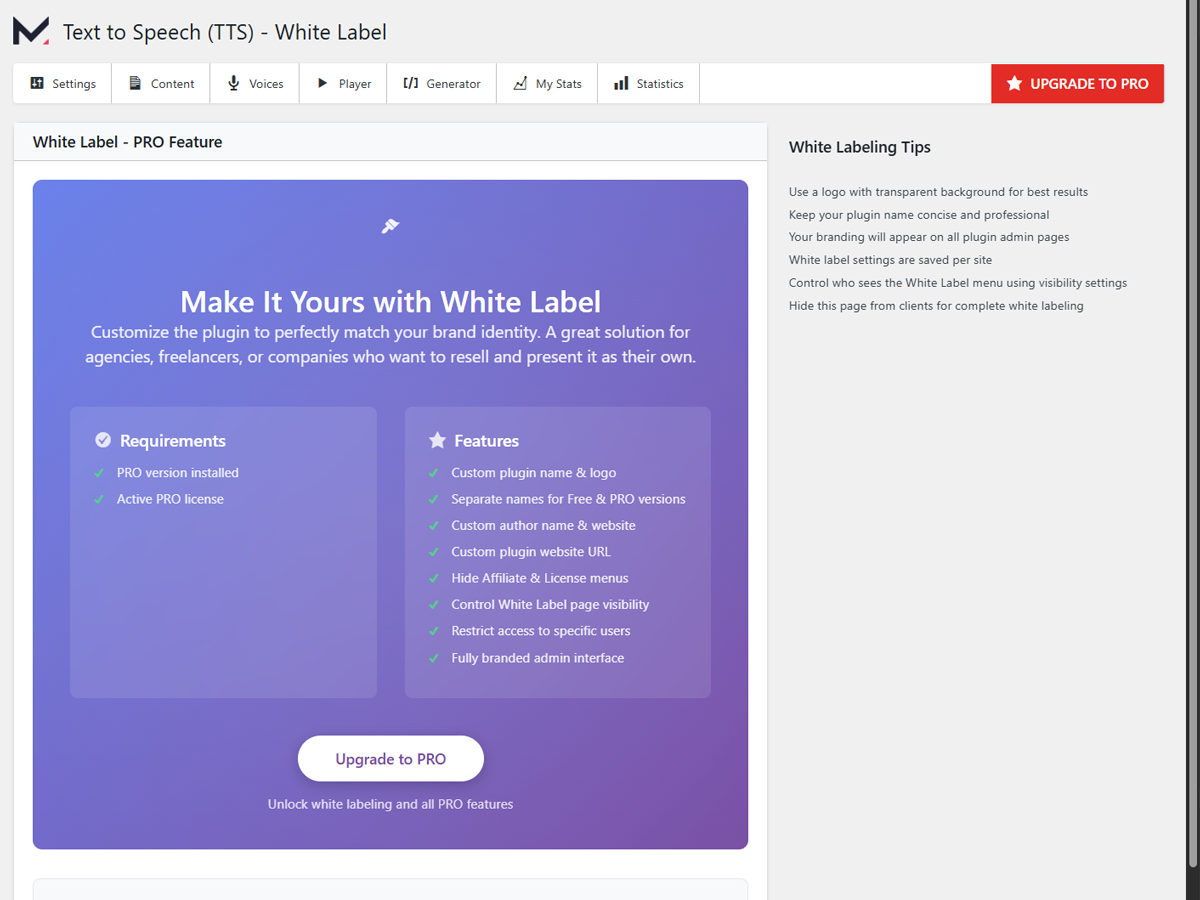Click the Statistics bar chart icon
The image size is (1200, 900).
tap(621, 83)
